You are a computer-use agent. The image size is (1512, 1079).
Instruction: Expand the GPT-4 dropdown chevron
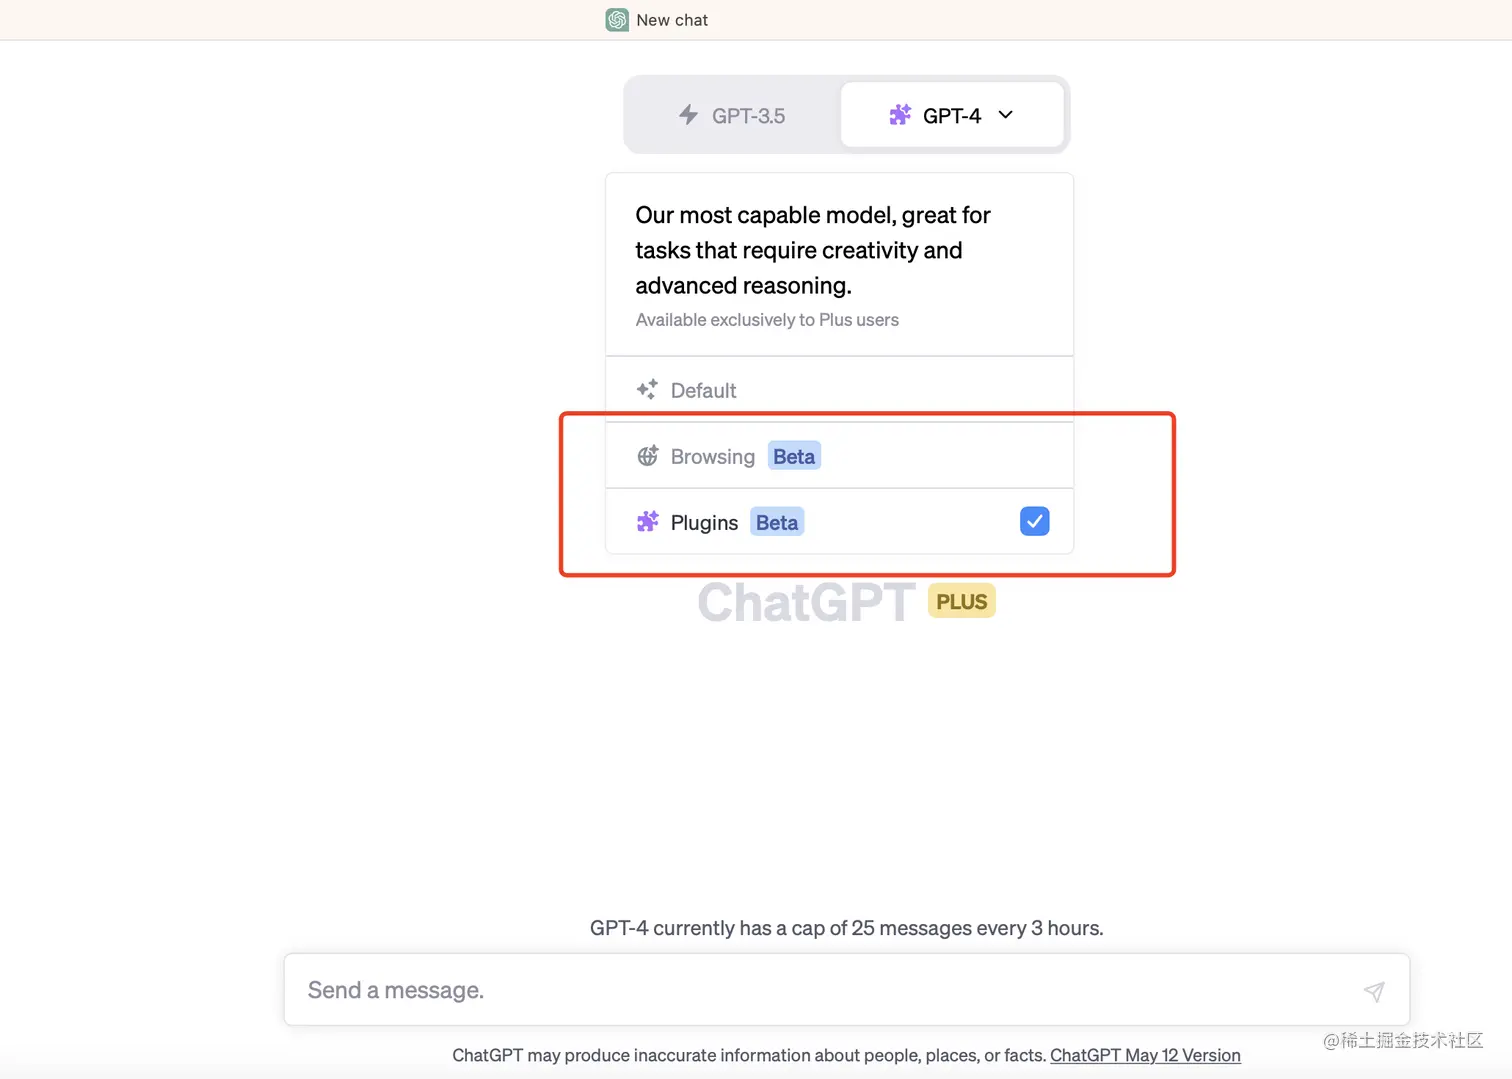click(1006, 115)
